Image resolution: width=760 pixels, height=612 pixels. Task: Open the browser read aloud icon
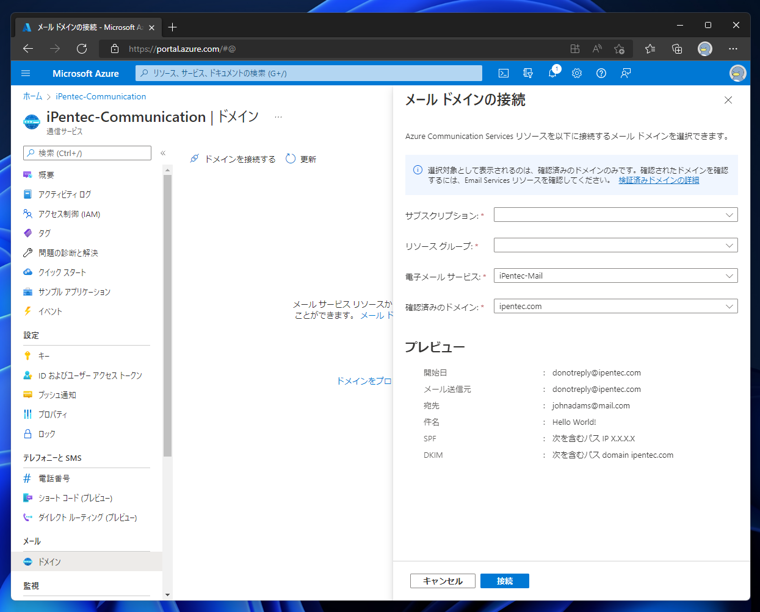pyautogui.click(x=597, y=49)
